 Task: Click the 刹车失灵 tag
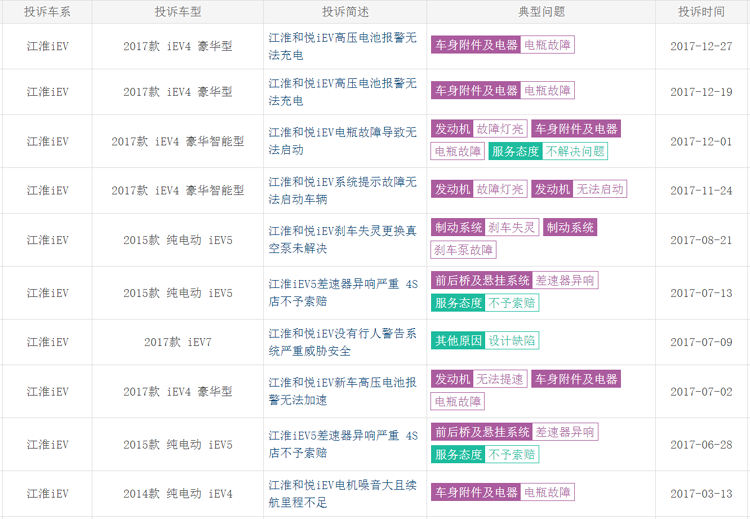512,227
